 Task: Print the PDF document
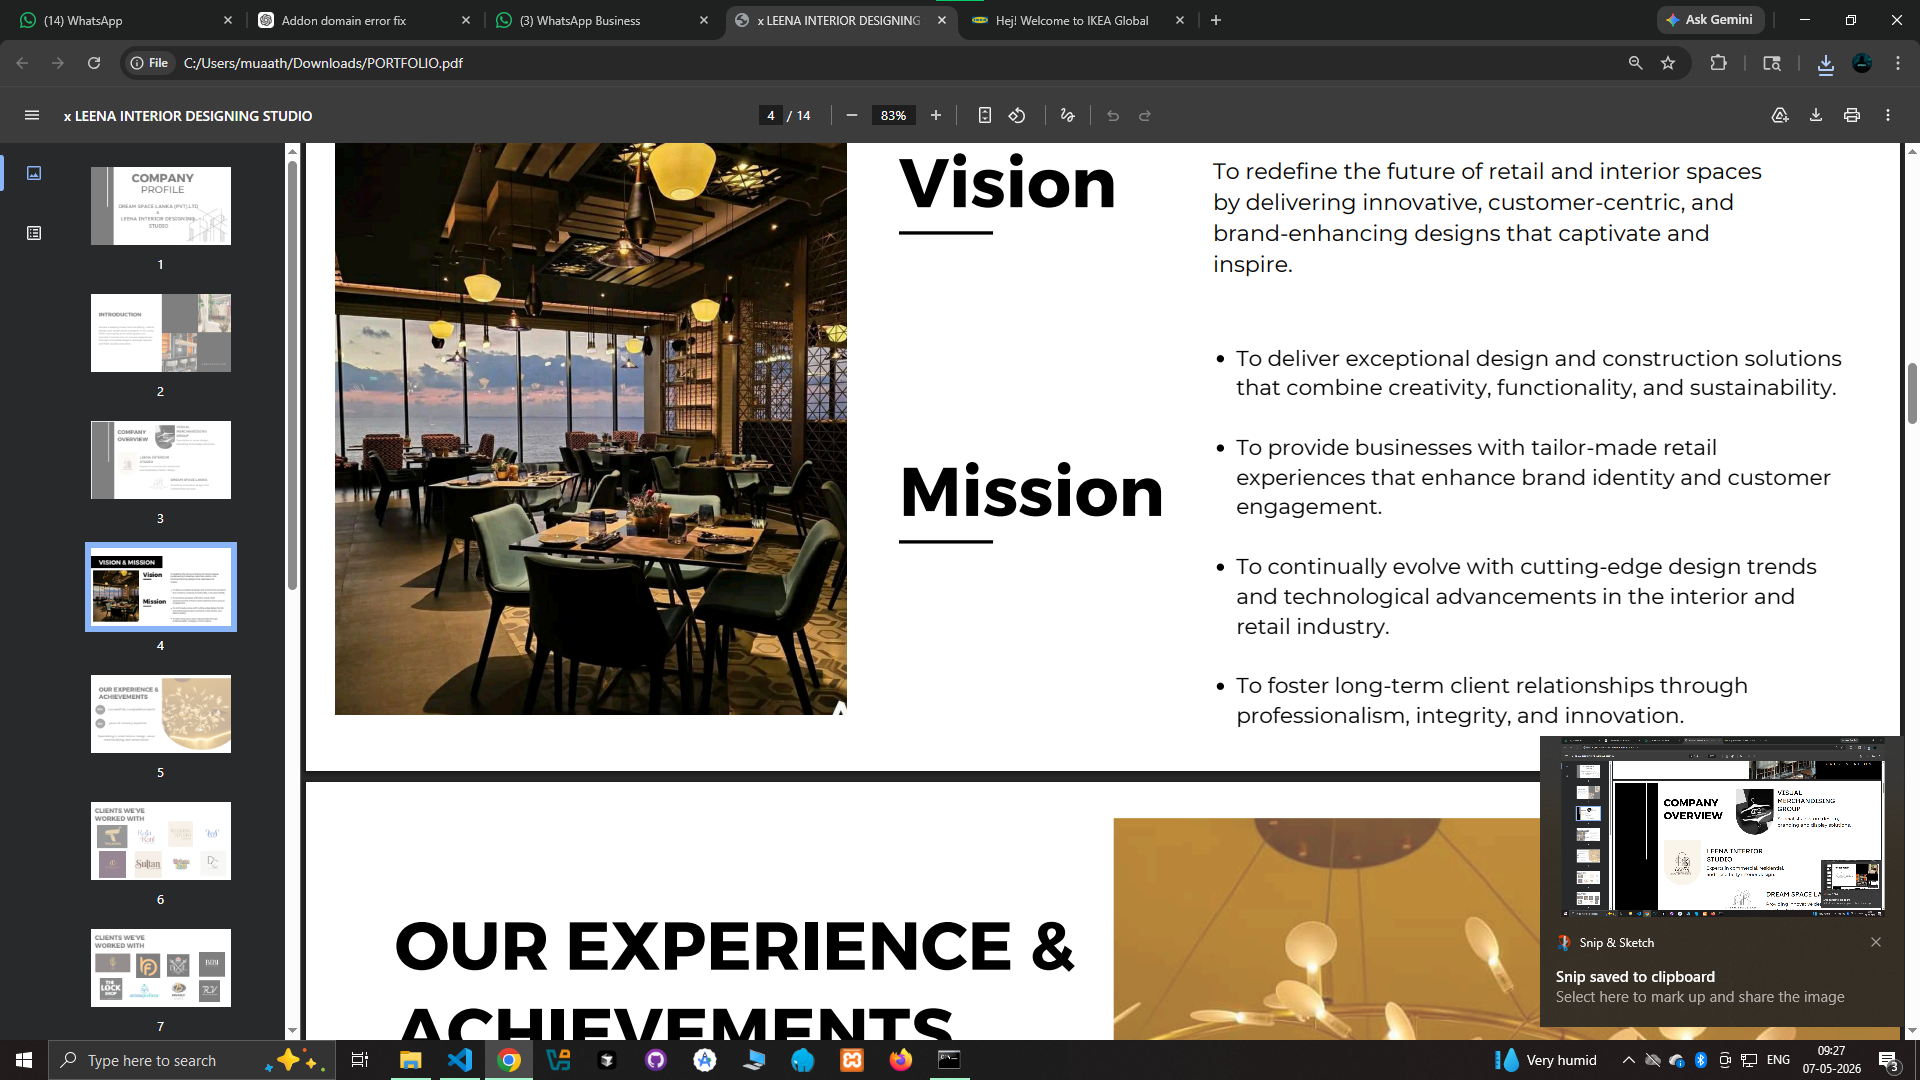click(x=1852, y=116)
